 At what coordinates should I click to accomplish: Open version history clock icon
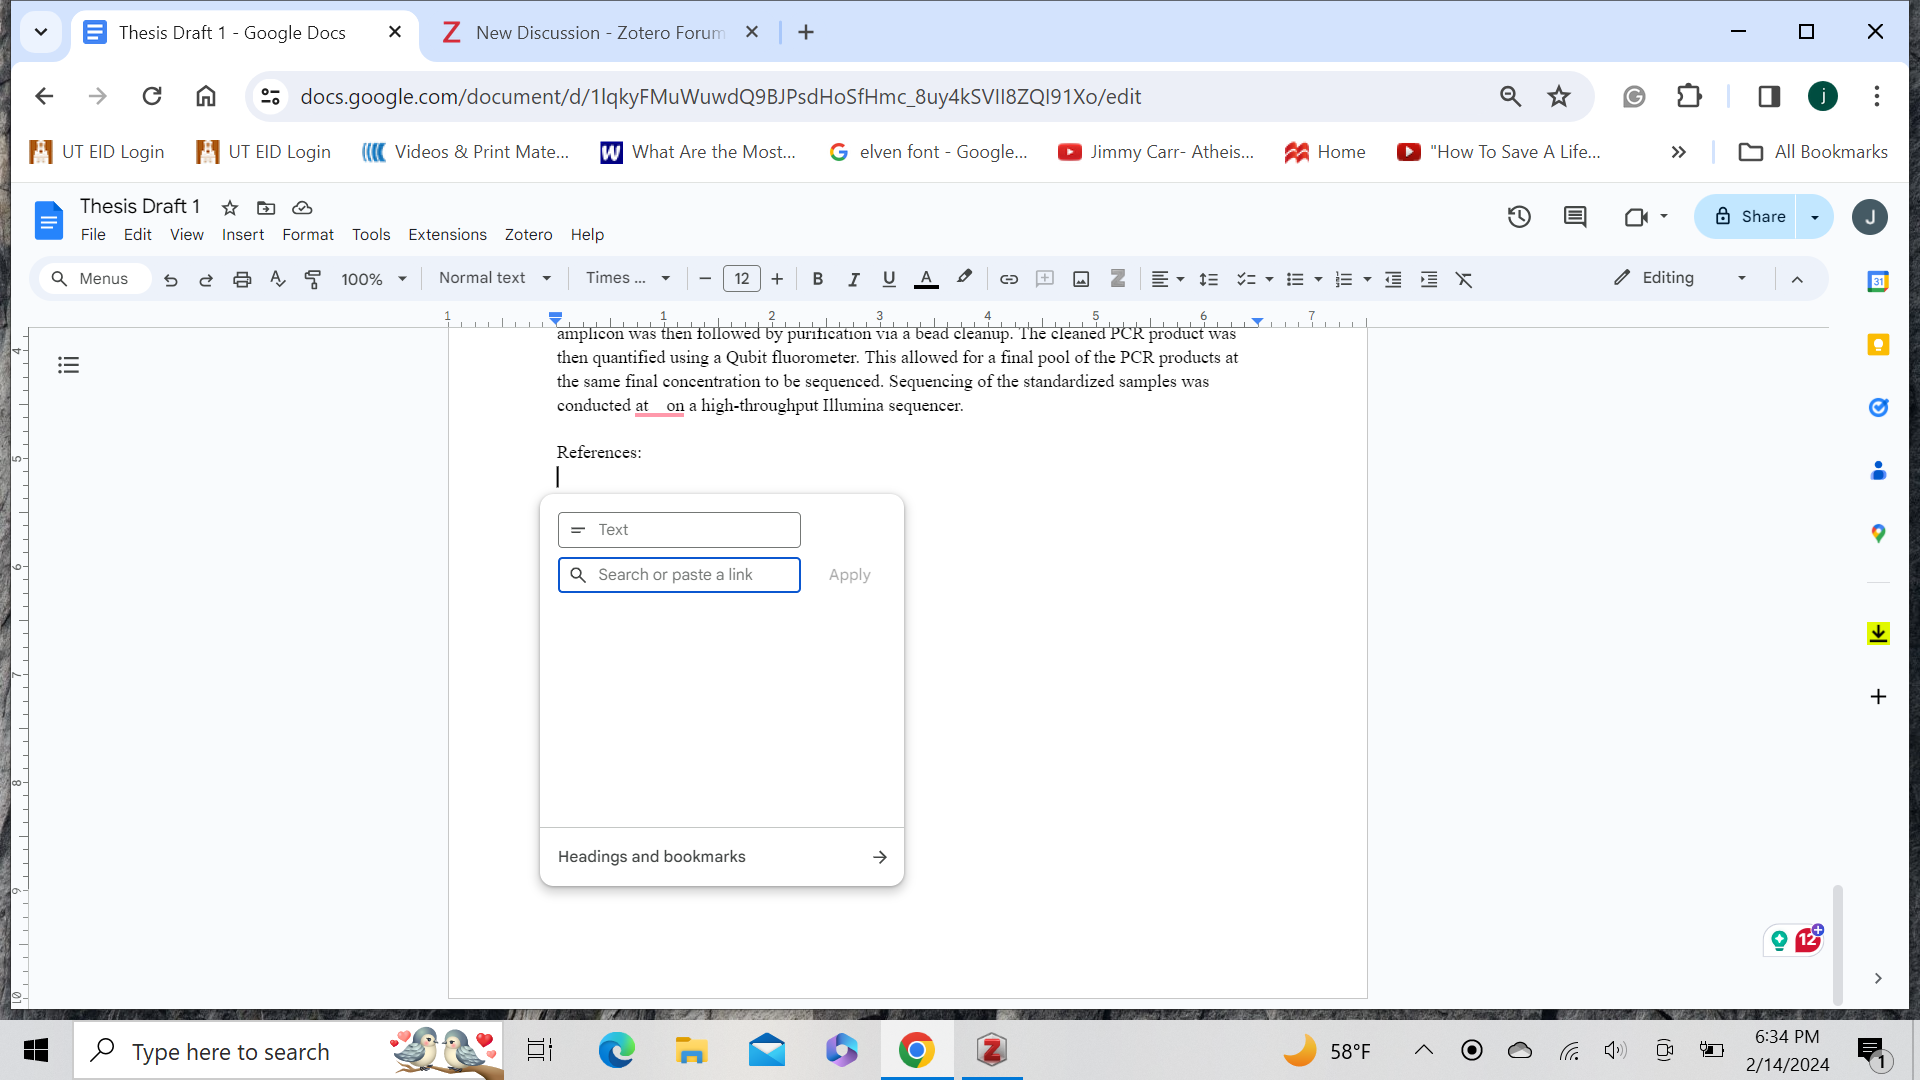coord(1519,217)
